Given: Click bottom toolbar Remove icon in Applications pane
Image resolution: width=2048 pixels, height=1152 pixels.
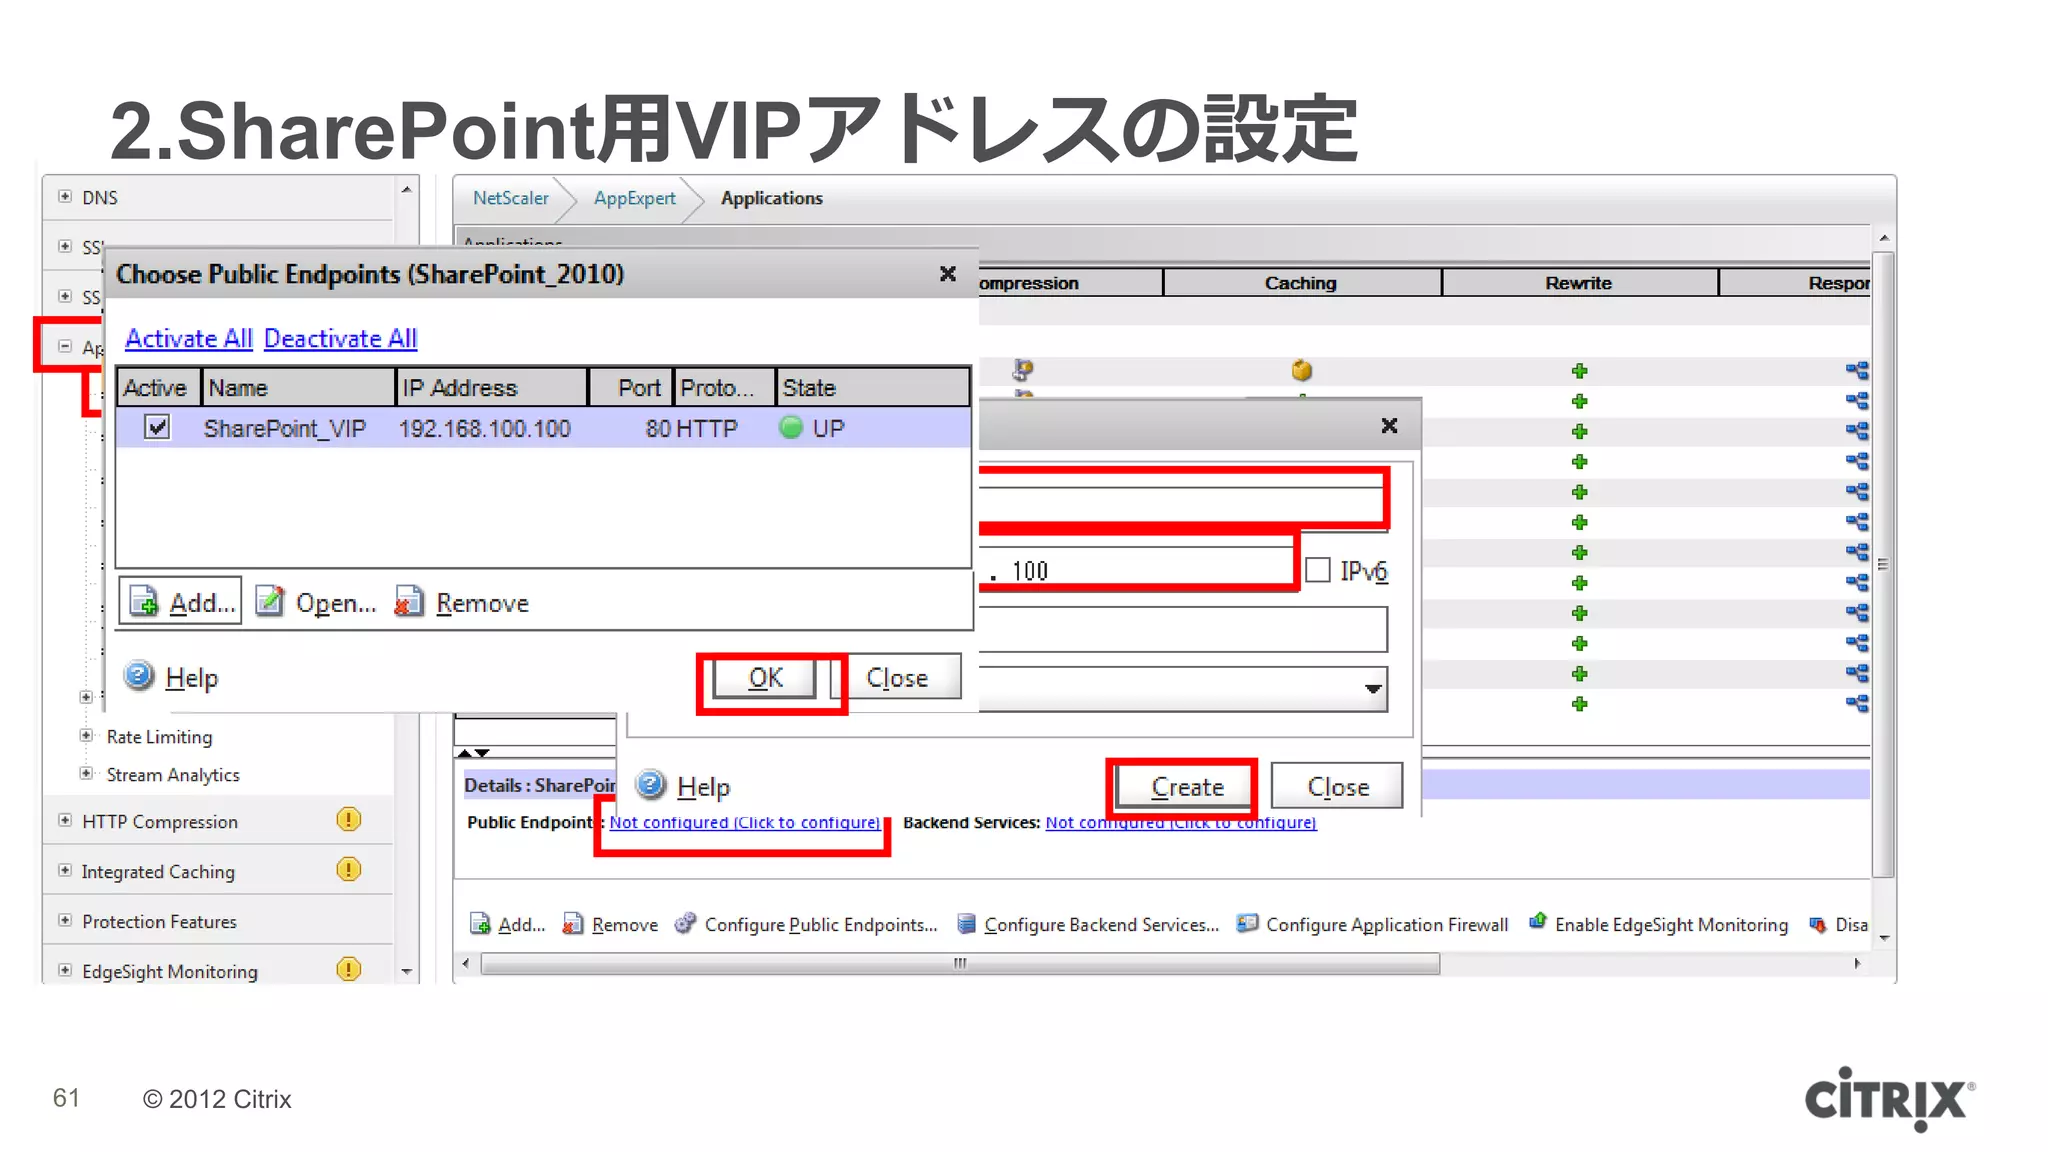Looking at the screenshot, I should click(x=572, y=924).
